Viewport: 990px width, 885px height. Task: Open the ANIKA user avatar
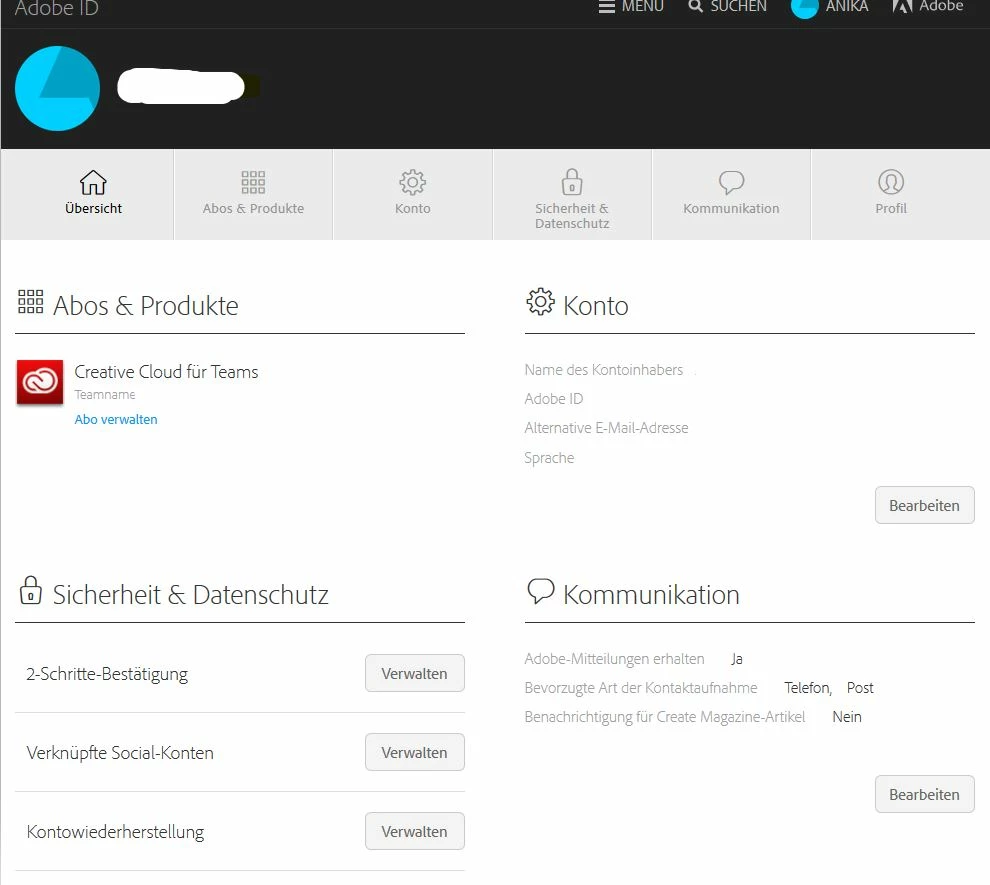coord(804,8)
